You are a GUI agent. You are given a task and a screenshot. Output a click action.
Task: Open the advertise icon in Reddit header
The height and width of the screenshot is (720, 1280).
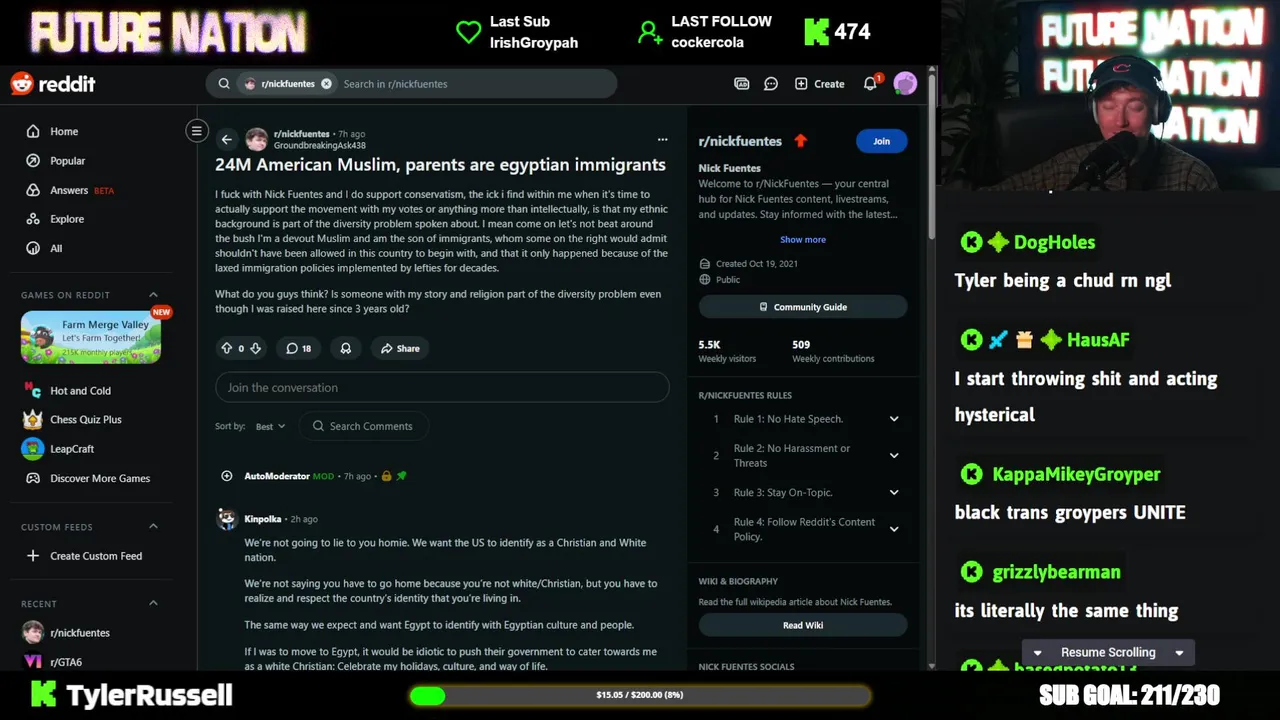tap(741, 84)
